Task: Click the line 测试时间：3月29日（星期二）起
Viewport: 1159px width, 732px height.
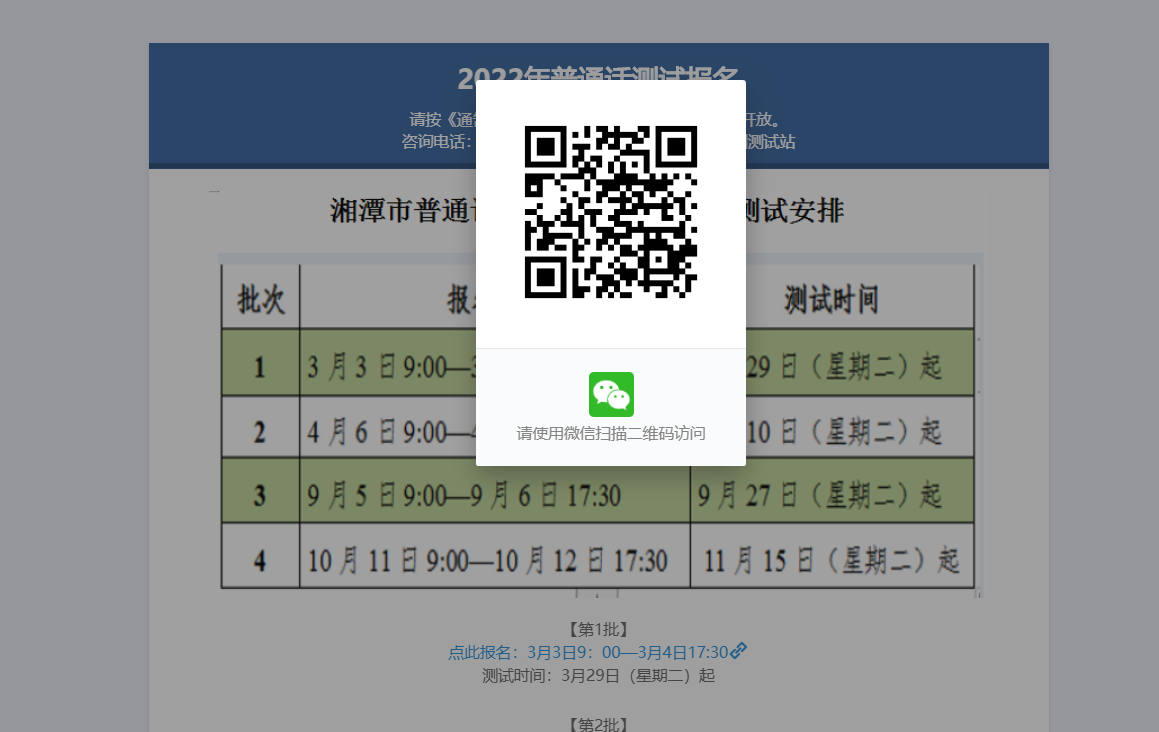Action: tap(599, 676)
